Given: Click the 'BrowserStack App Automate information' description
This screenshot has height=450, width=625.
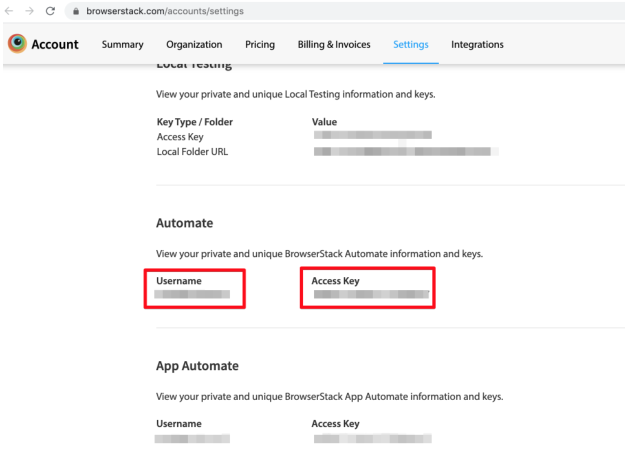Looking at the screenshot, I should tap(329, 397).
